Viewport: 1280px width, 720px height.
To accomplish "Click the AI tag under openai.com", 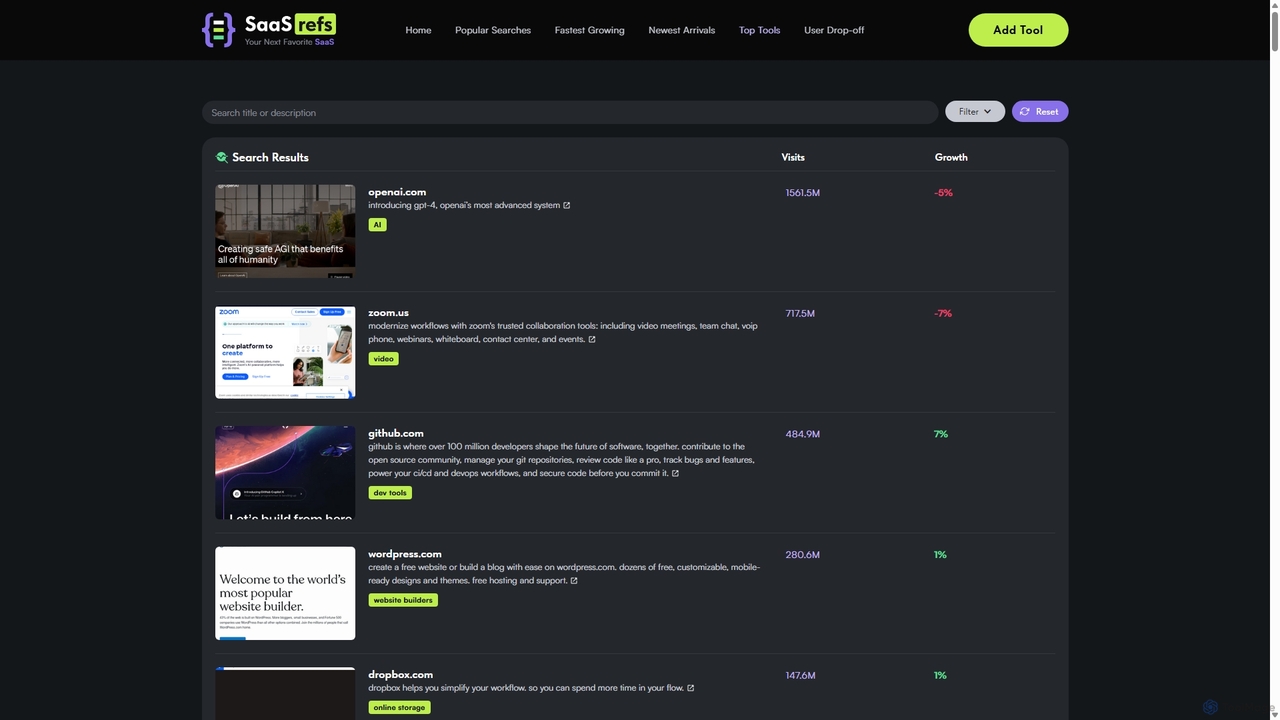I will click(x=377, y=225).
